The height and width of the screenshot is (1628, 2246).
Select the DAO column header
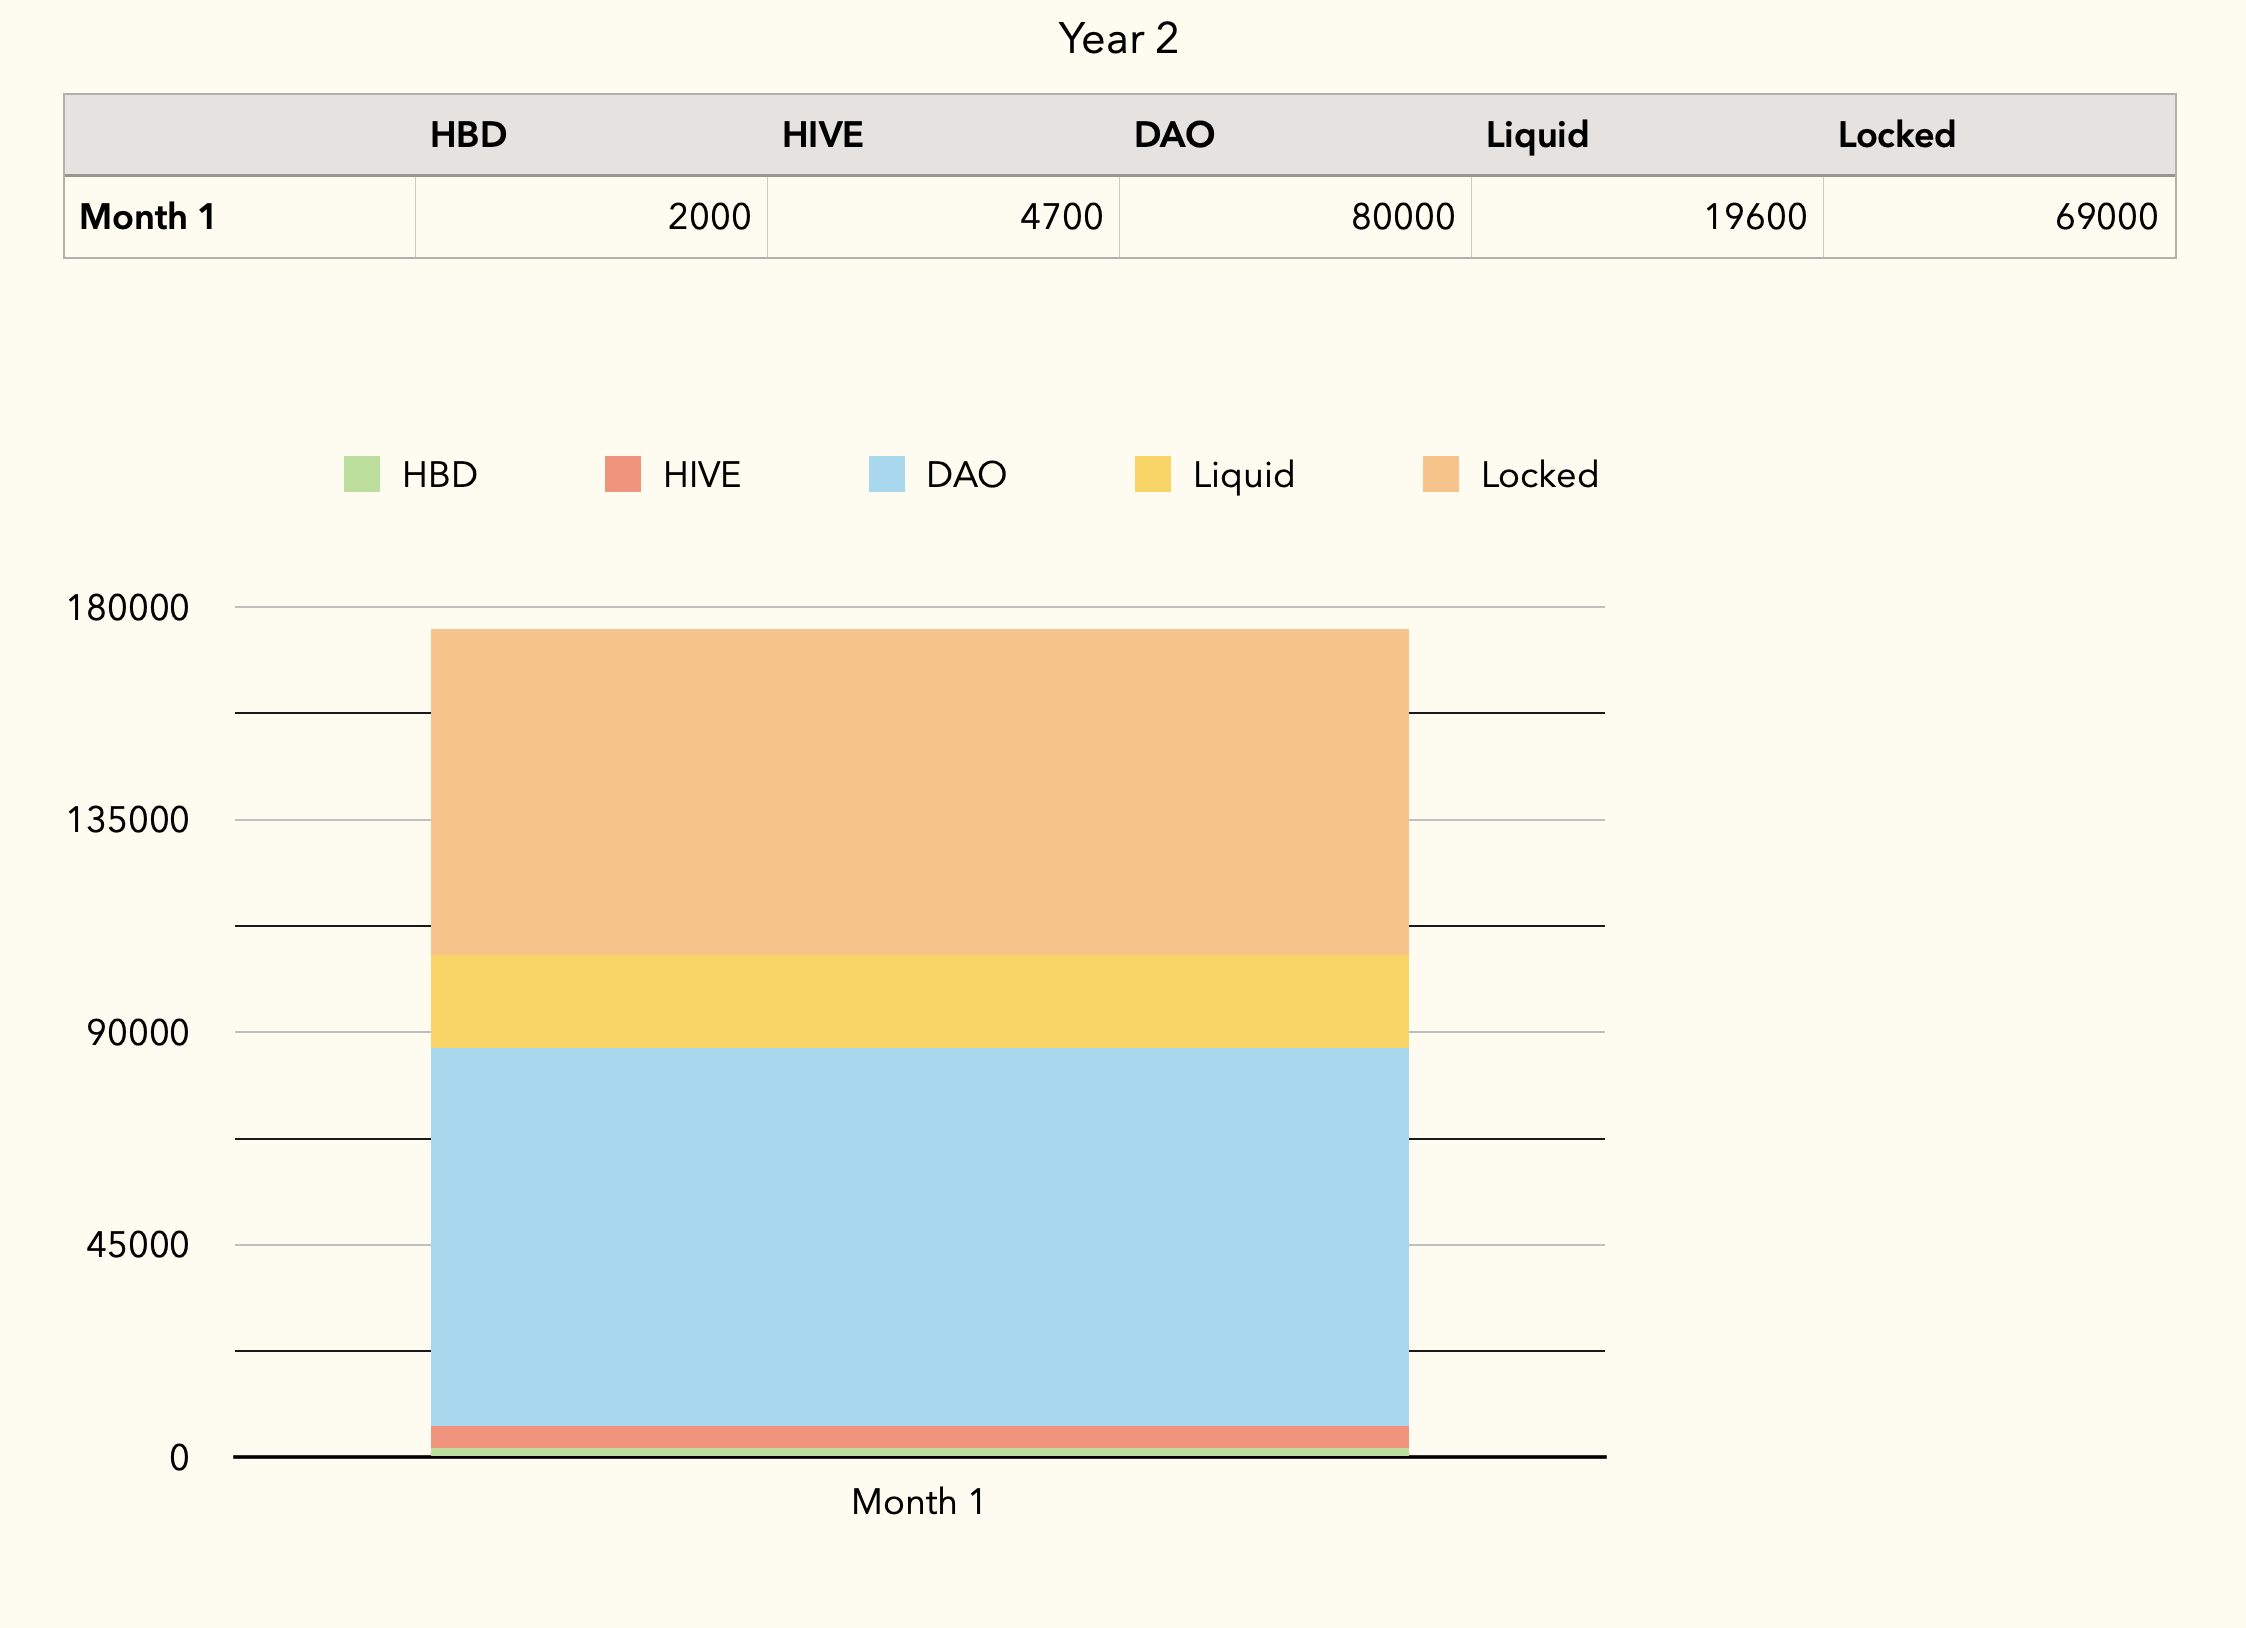pos(1295,135)
